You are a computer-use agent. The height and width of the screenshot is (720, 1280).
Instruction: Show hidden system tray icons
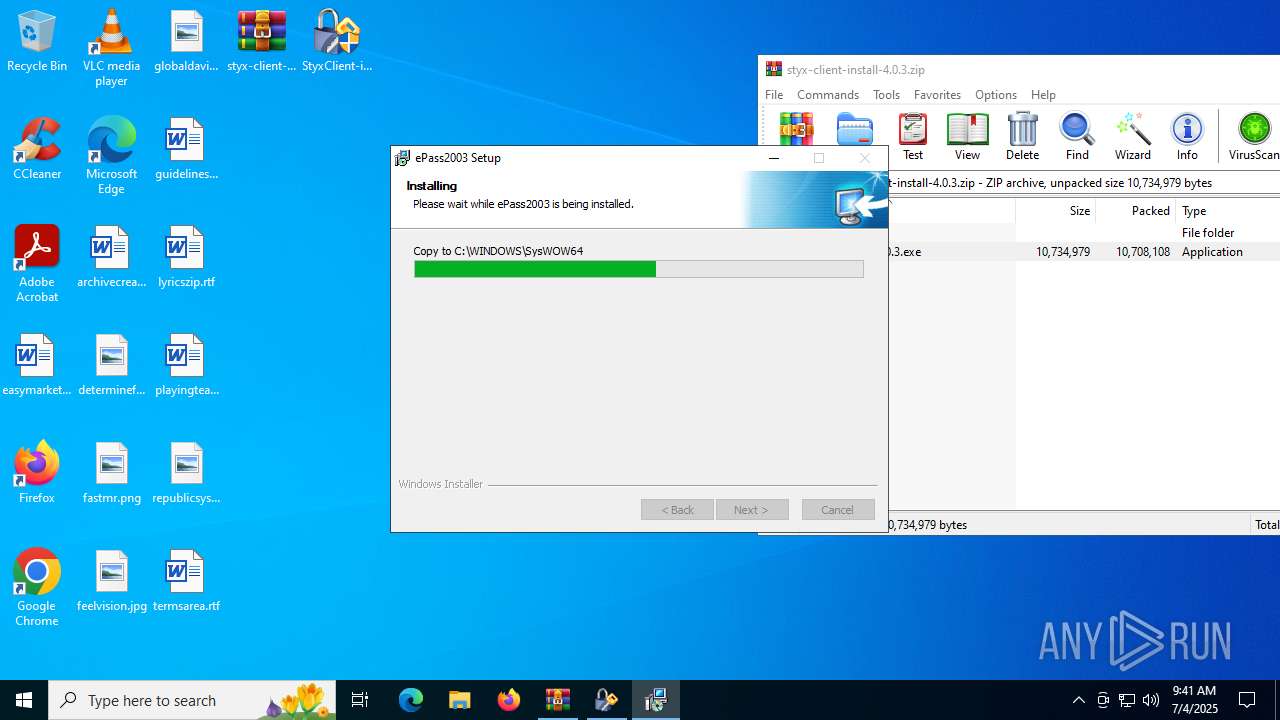click(x=1079, y=700)
